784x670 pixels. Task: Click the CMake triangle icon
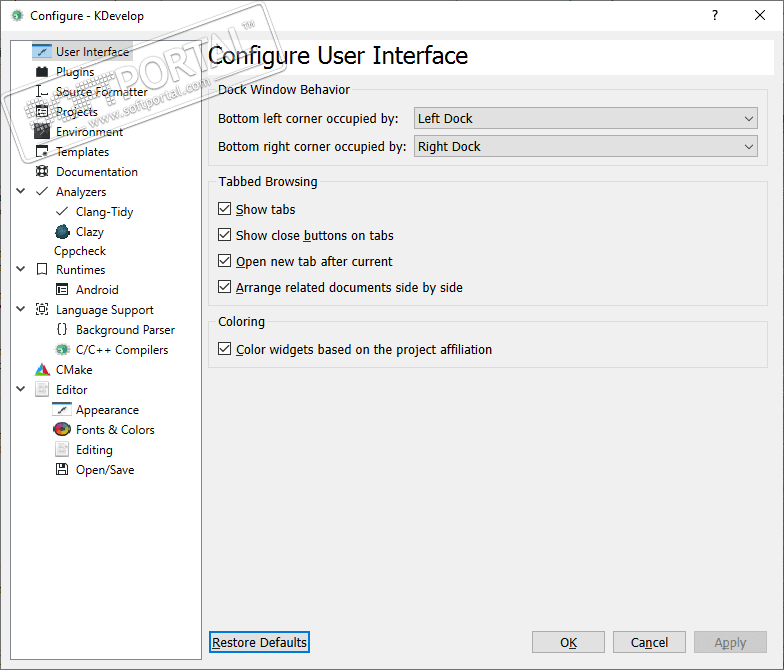(42, 370)
